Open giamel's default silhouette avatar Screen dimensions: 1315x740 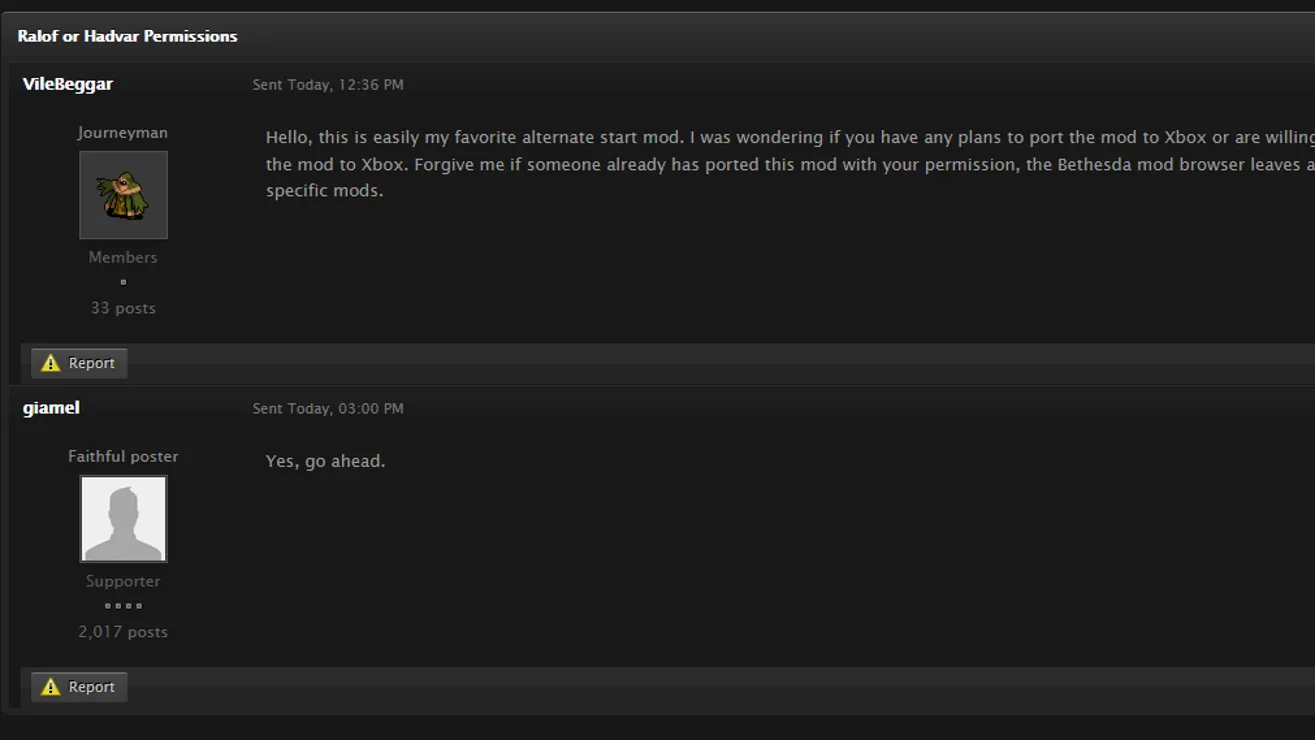coord(123,519)
